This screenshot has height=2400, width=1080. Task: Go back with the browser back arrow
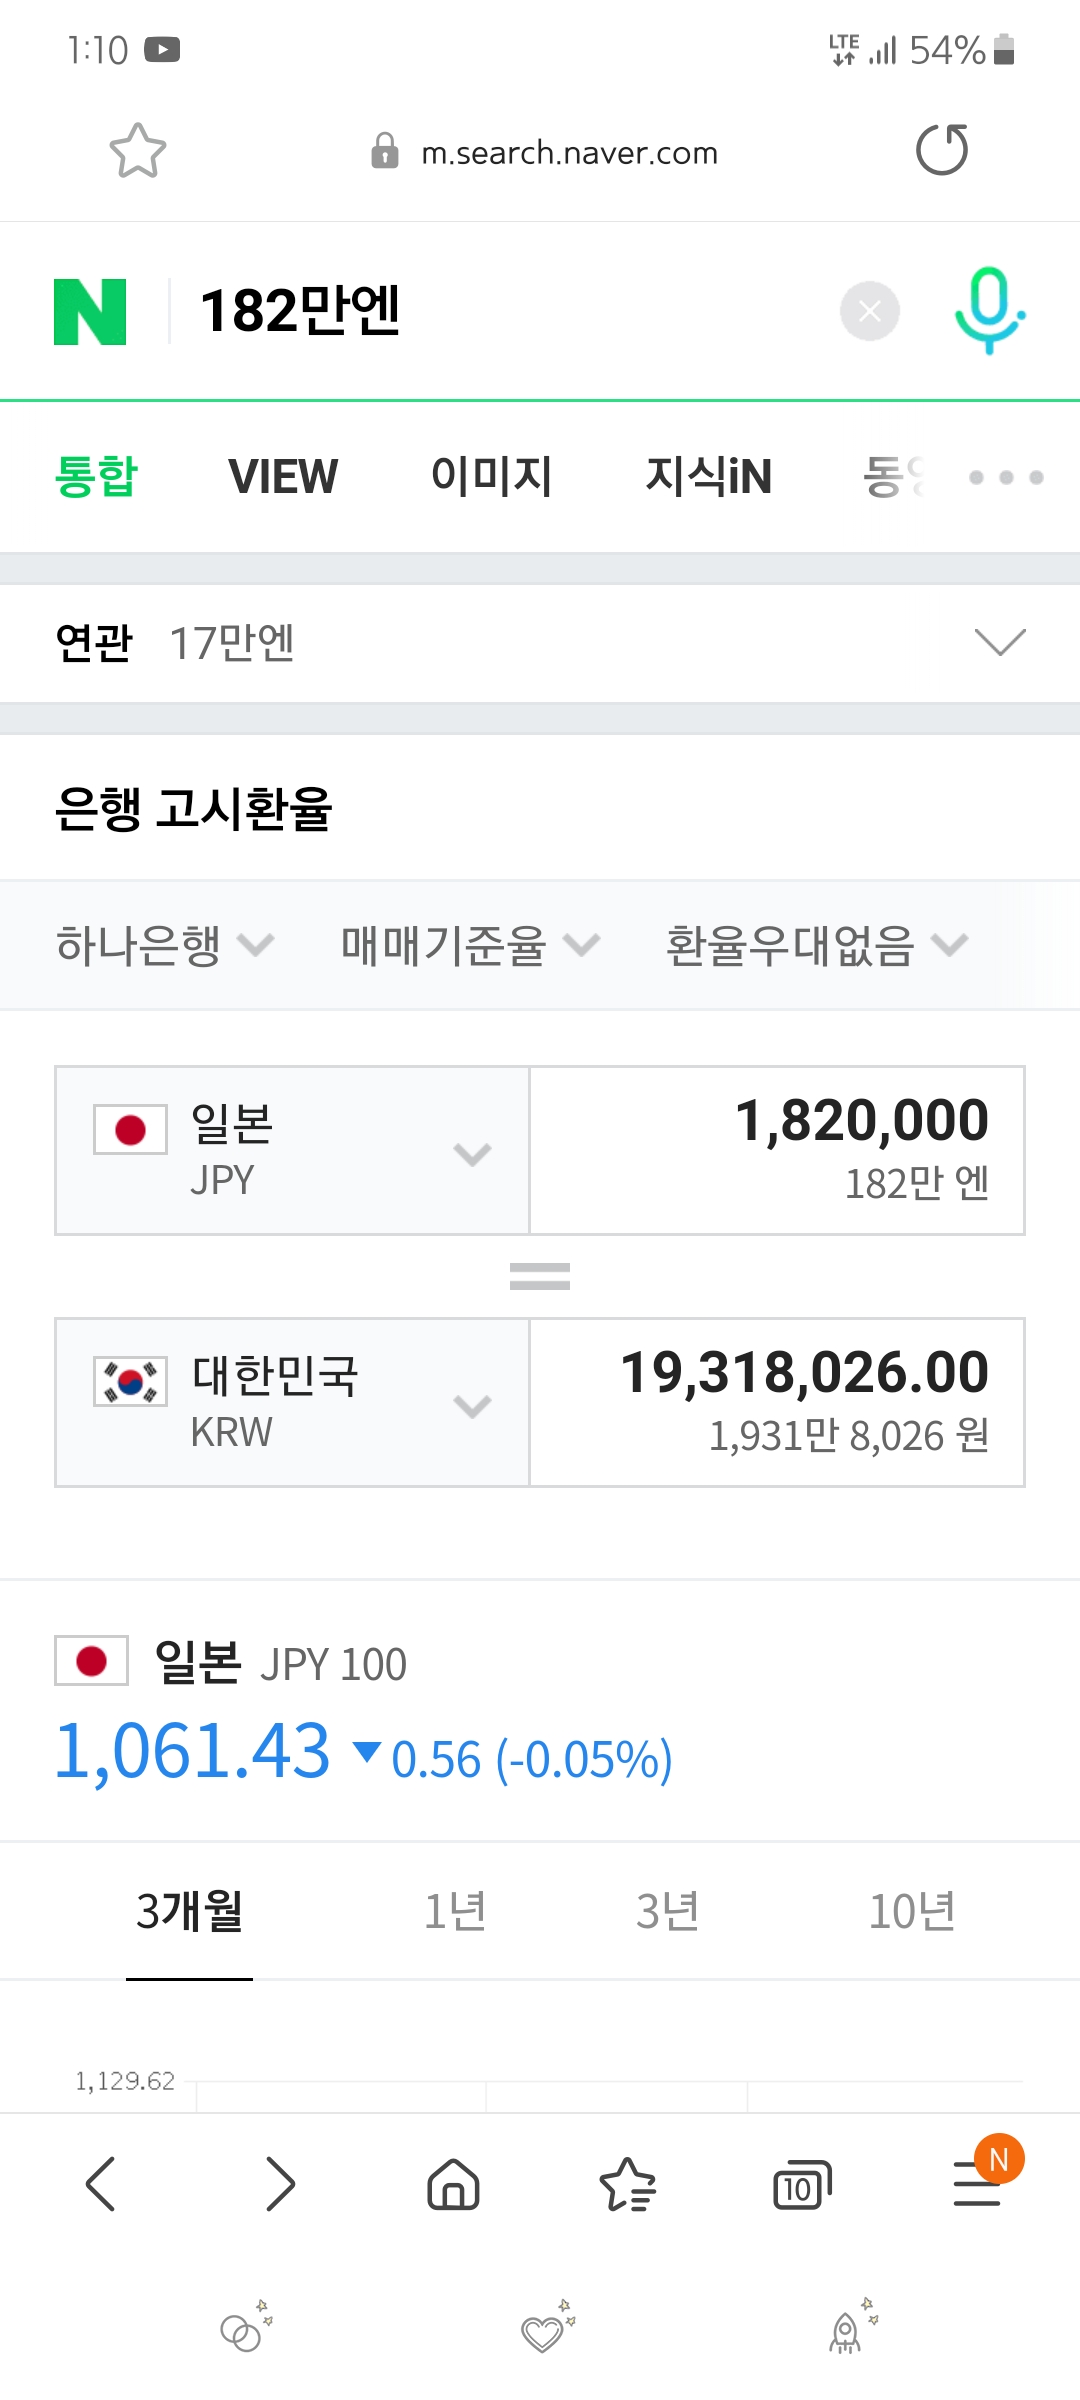point(101,2183)
